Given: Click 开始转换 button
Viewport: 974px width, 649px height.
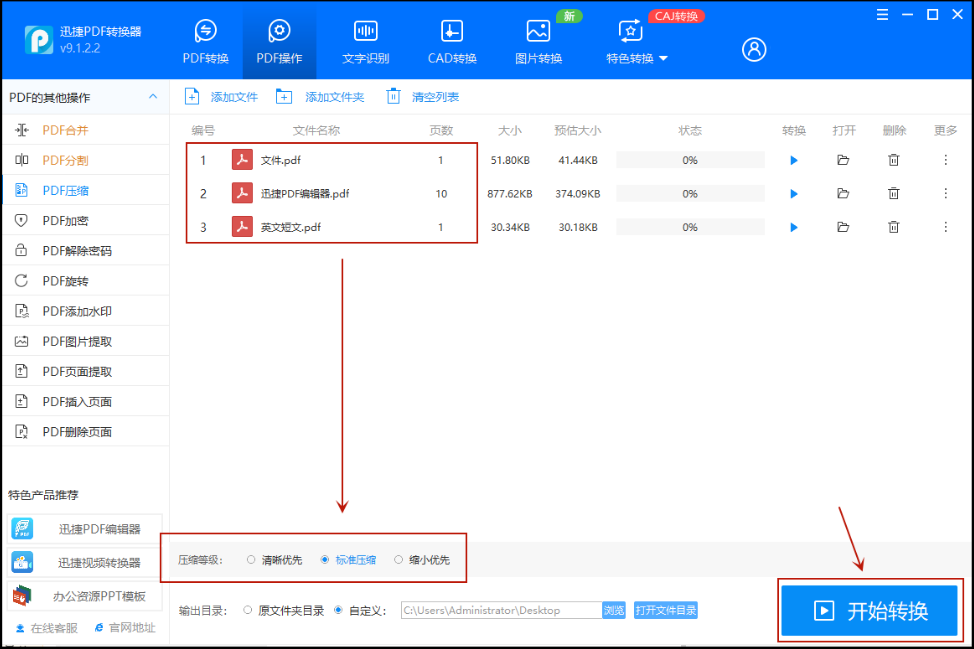Looking at the screenshot, I should click(869, 610).
